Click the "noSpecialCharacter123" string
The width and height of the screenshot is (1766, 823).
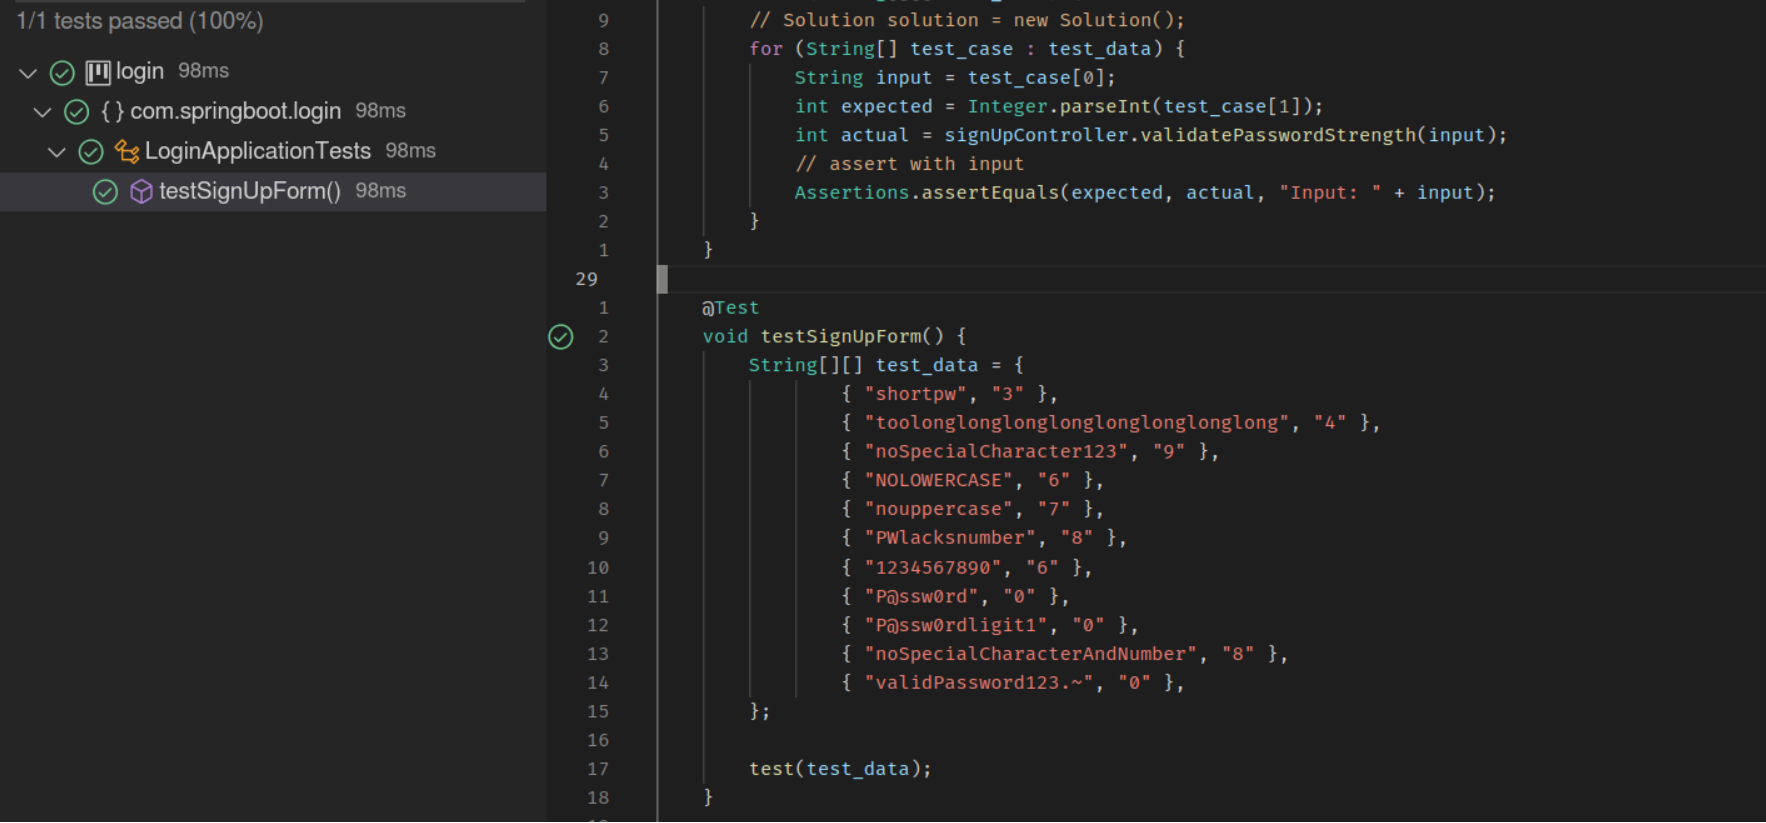tap(996, 452)
